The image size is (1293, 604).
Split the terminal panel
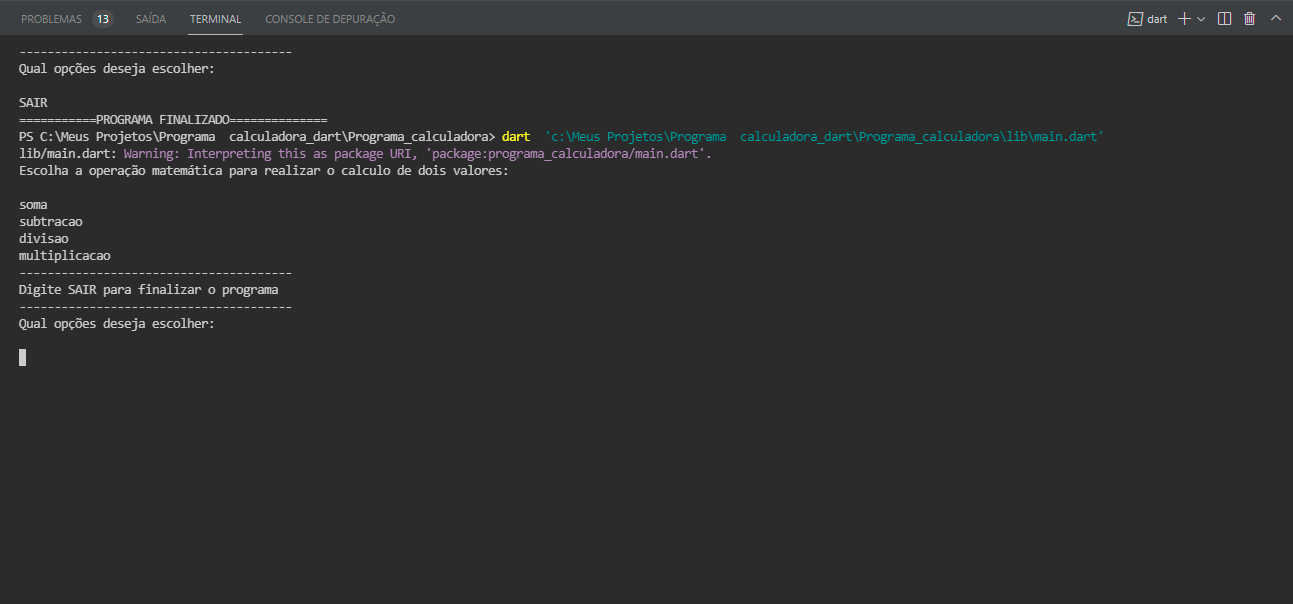1224,19
